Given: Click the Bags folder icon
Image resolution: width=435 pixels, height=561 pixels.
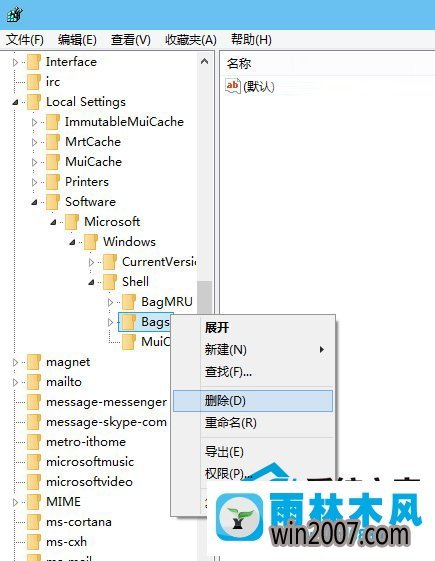Looking at the screenshot, I should click(129, 322).
